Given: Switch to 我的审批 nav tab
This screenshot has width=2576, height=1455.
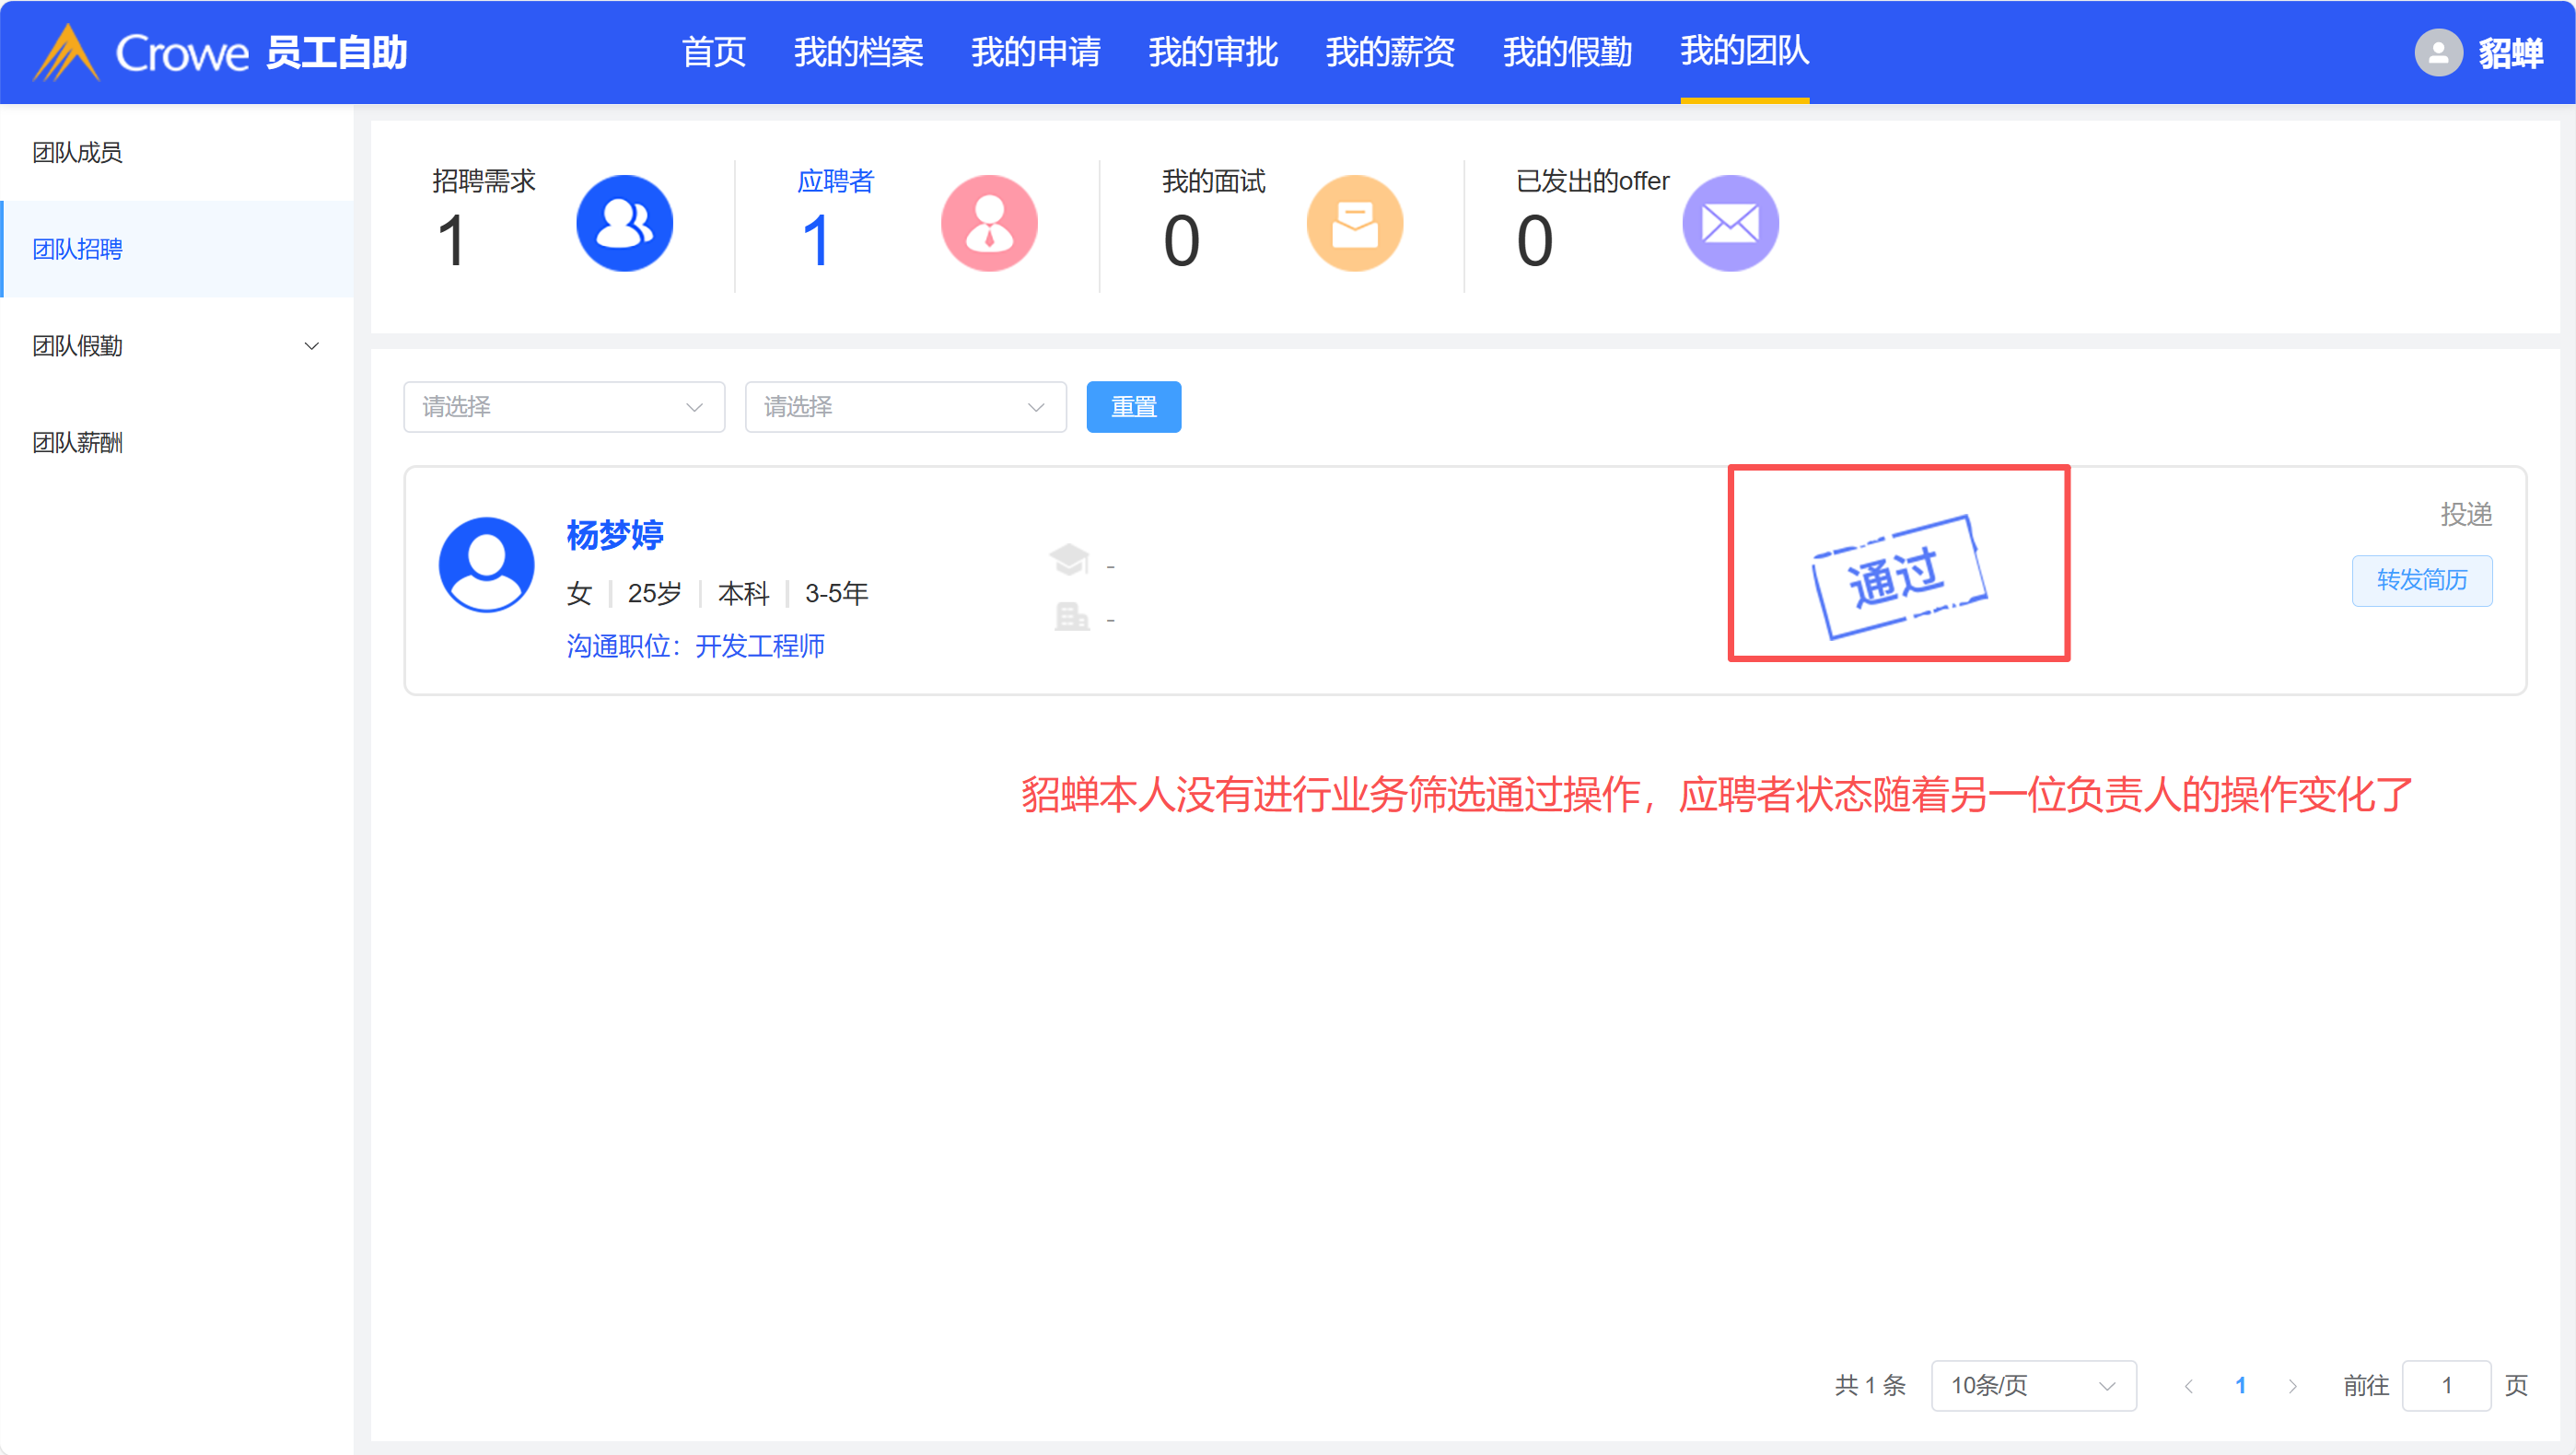Looking at the screenshot, I should click(1212, 52).
